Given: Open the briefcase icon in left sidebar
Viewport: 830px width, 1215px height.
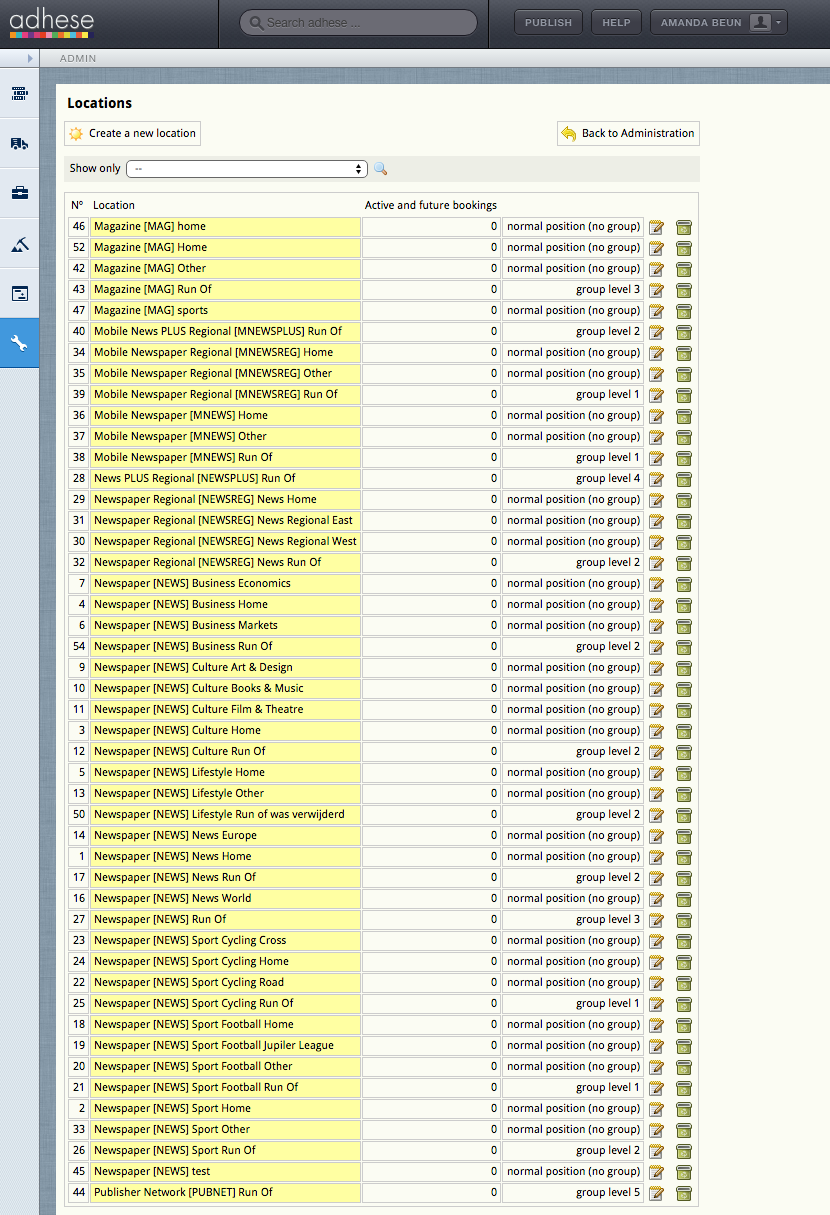Looking at the screenshot, I should coord(19,193).
